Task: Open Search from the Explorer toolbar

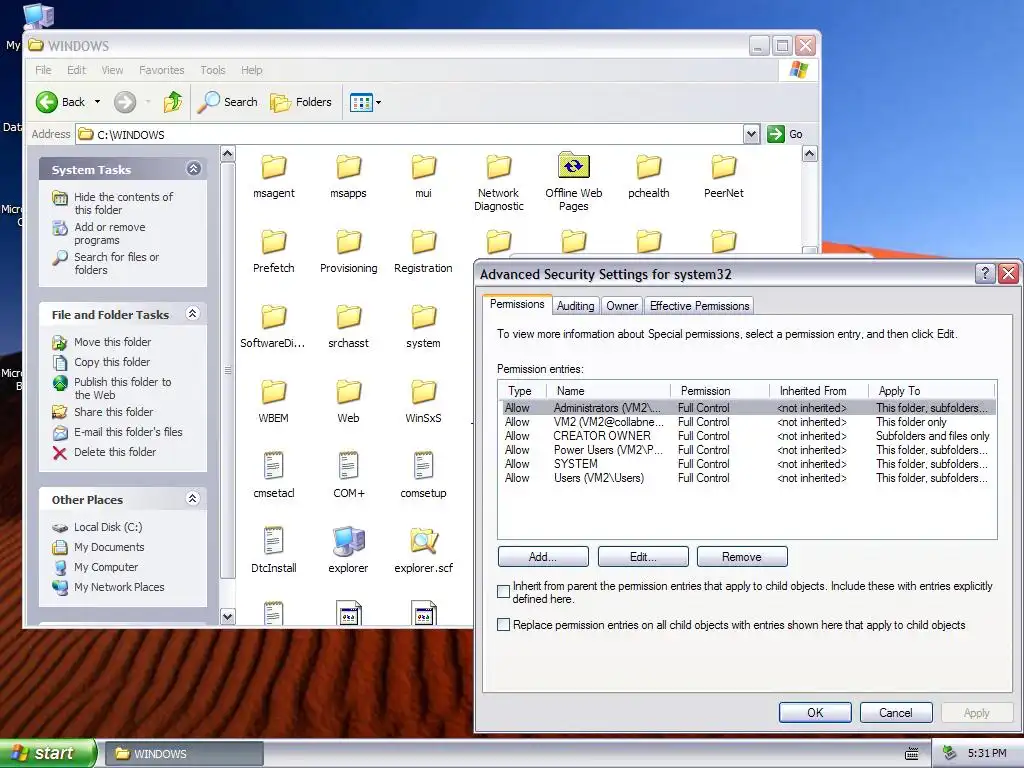Action: click(x=228, y=102)
